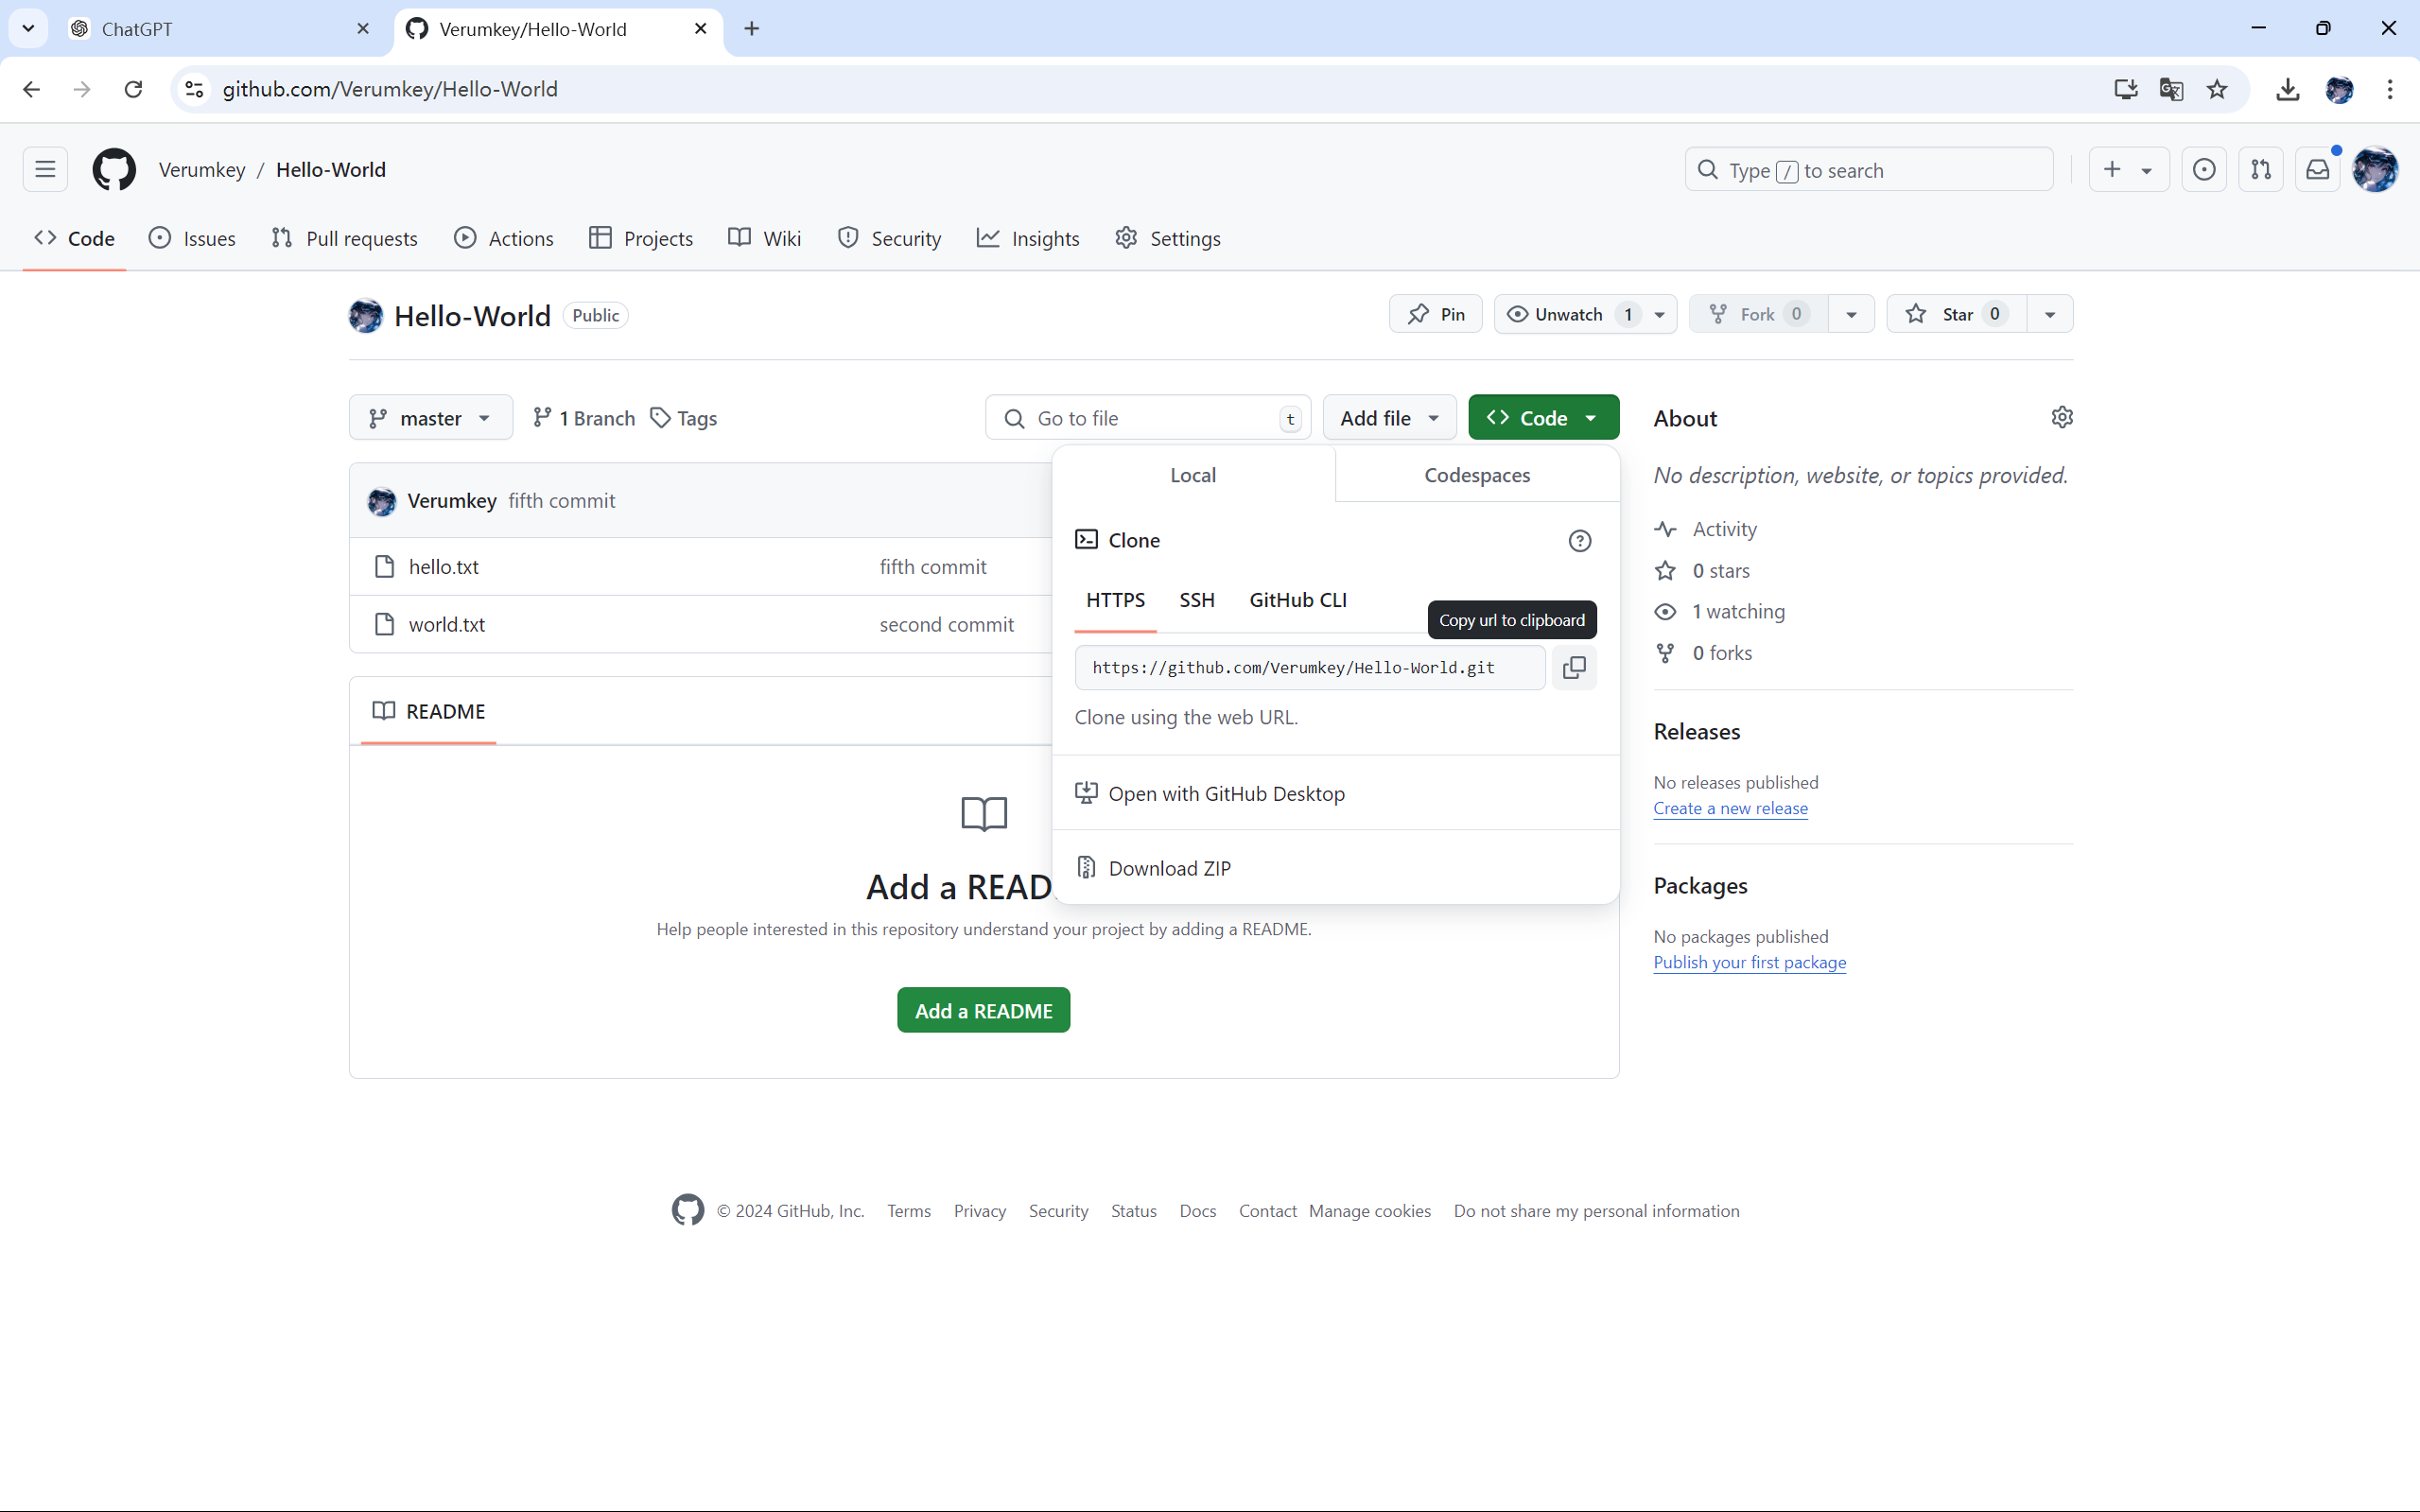This screenshot has height=1512, width=2420.
Task: Edit repository details with About gear icon
Action: 2061,417
